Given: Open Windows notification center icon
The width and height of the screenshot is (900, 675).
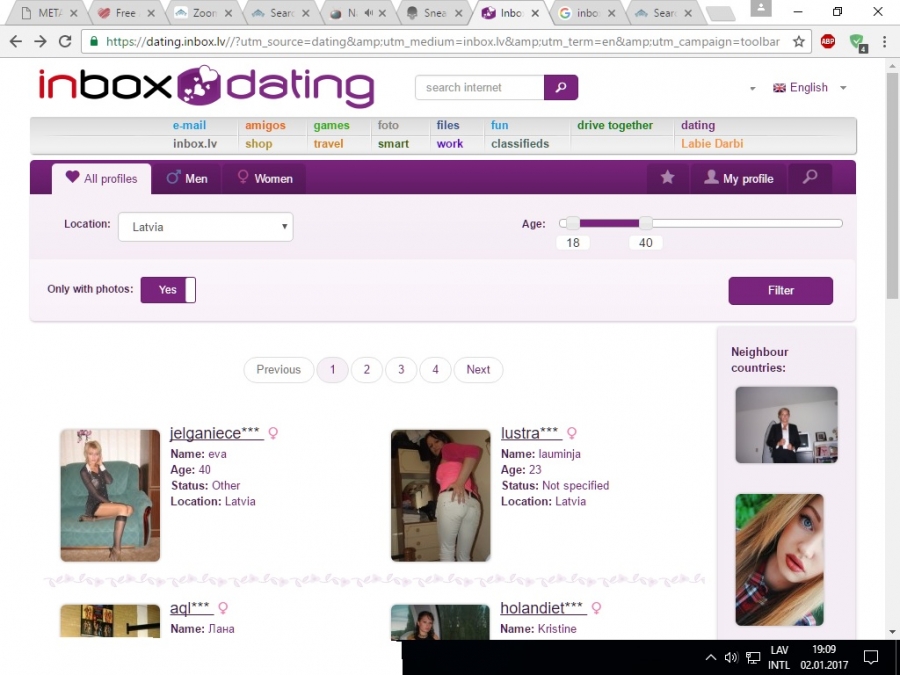Looking at the screenshot, I should (870, 657).
